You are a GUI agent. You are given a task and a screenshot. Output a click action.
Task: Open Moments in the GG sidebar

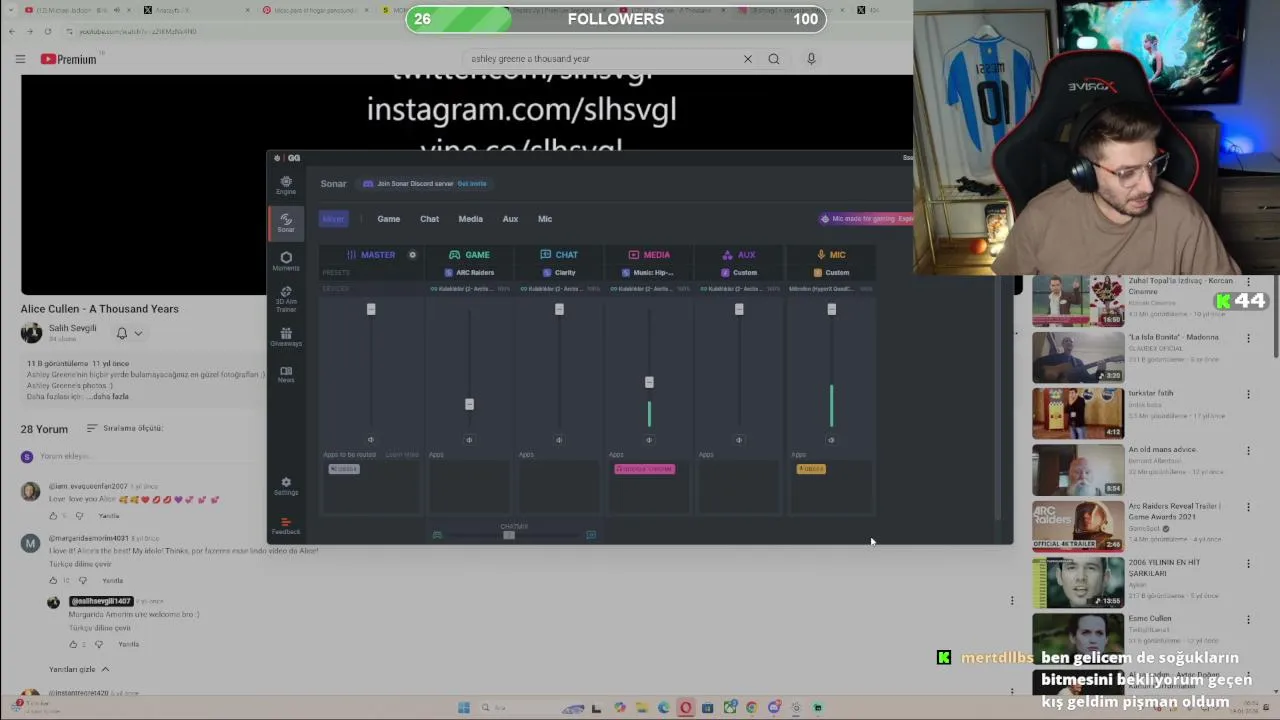286,261
